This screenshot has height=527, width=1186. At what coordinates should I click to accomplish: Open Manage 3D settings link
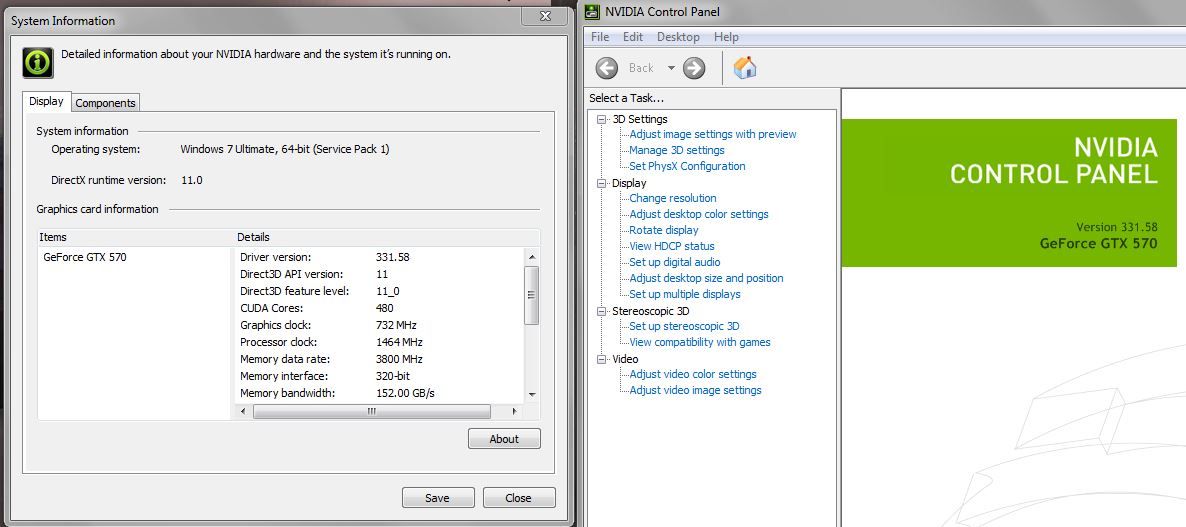(x=676, y=150)
